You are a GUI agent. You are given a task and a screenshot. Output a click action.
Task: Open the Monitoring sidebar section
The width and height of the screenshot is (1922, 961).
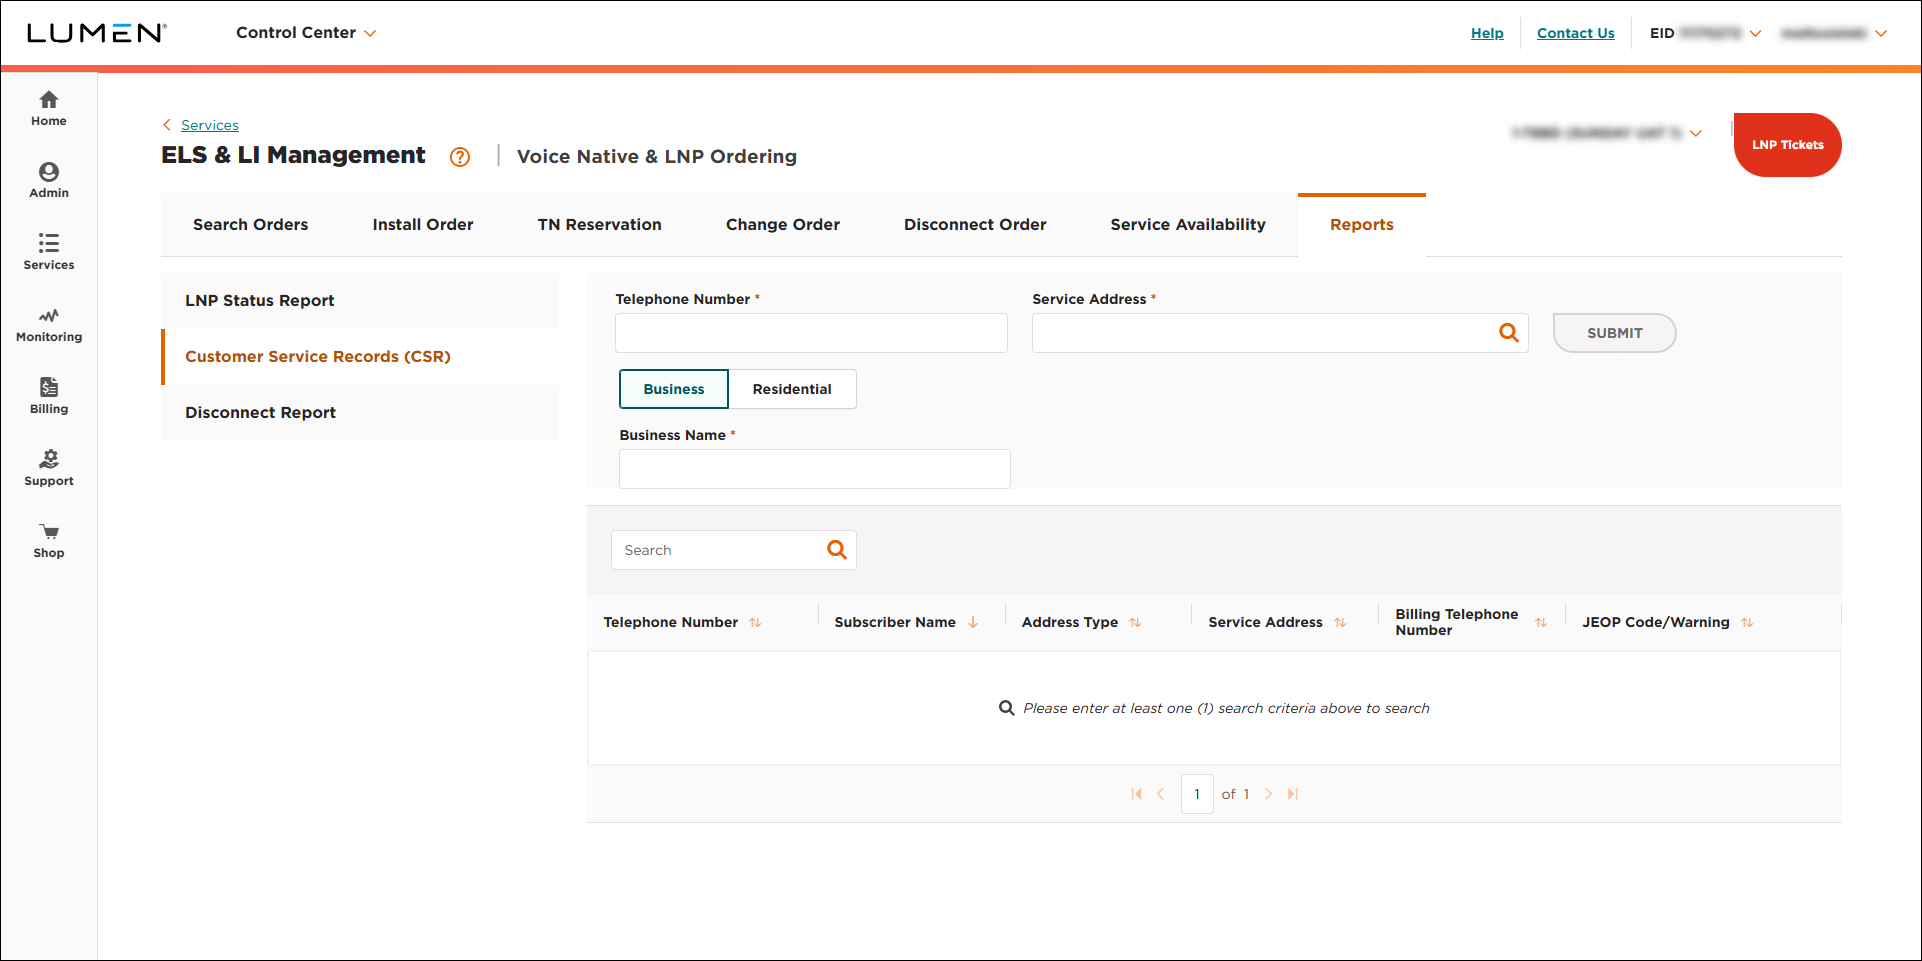pos(48,324)
